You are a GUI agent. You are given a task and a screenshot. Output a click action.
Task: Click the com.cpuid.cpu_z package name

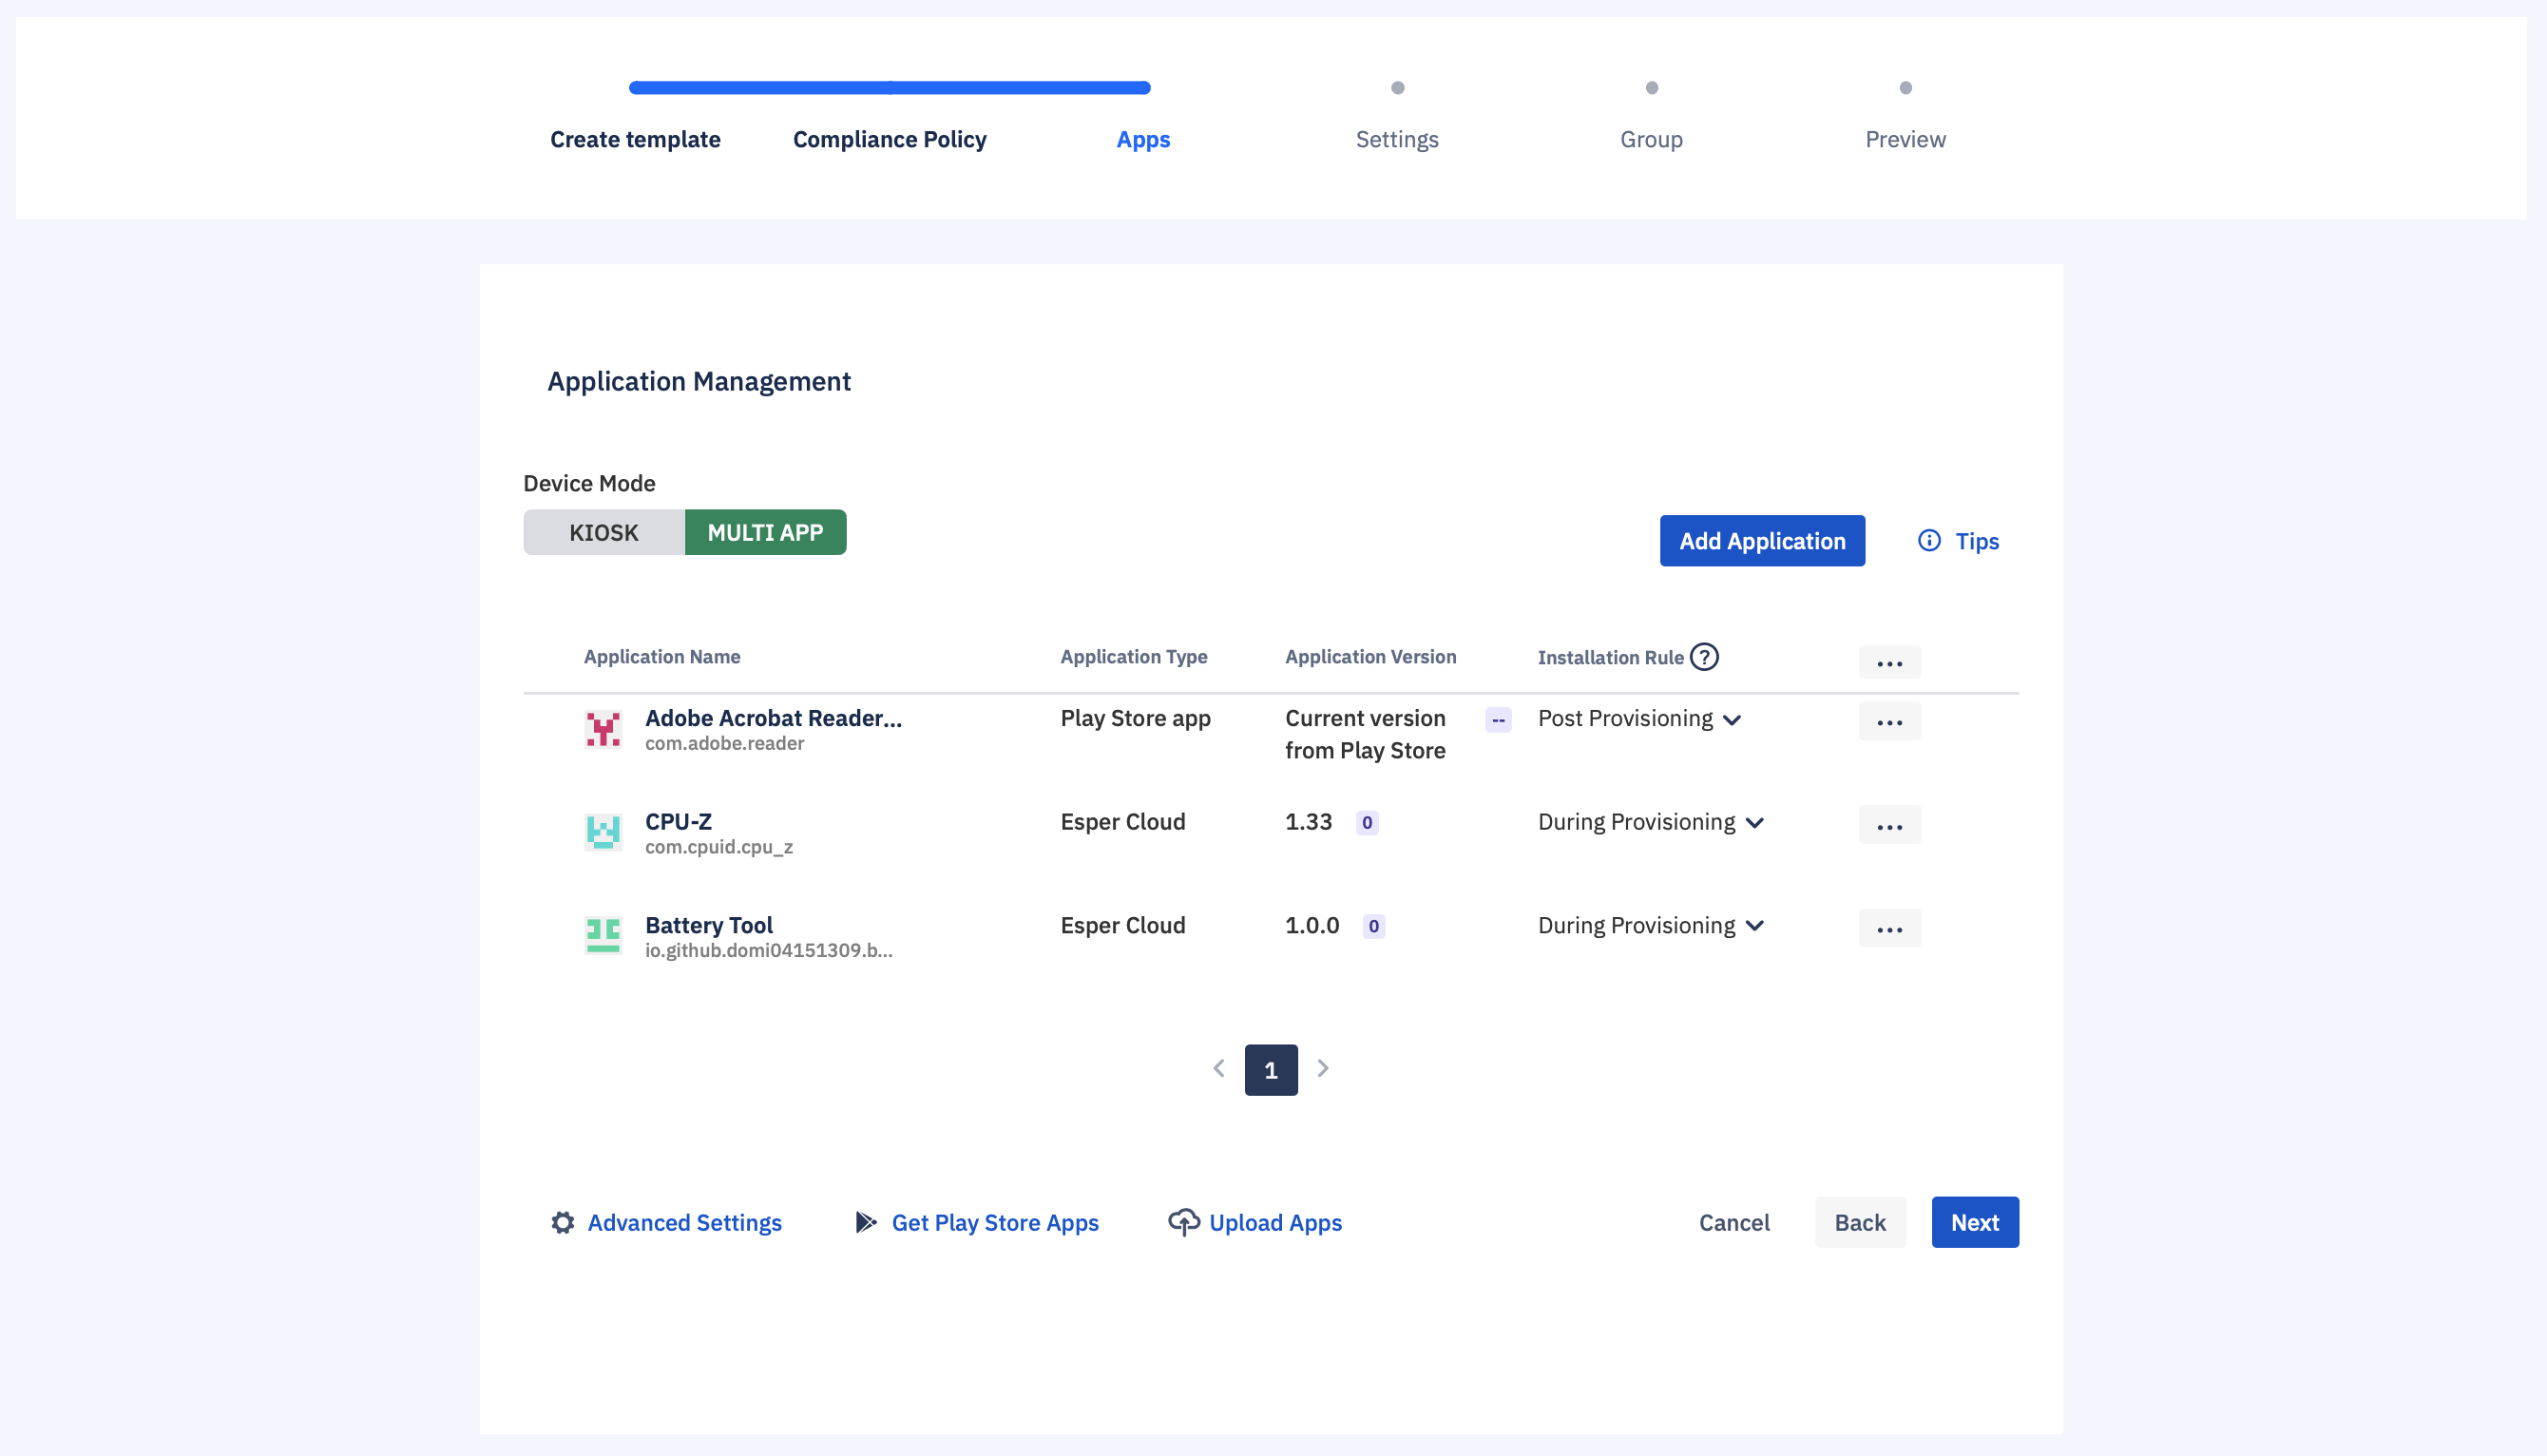pyautogui.click(x=719, y=847)
